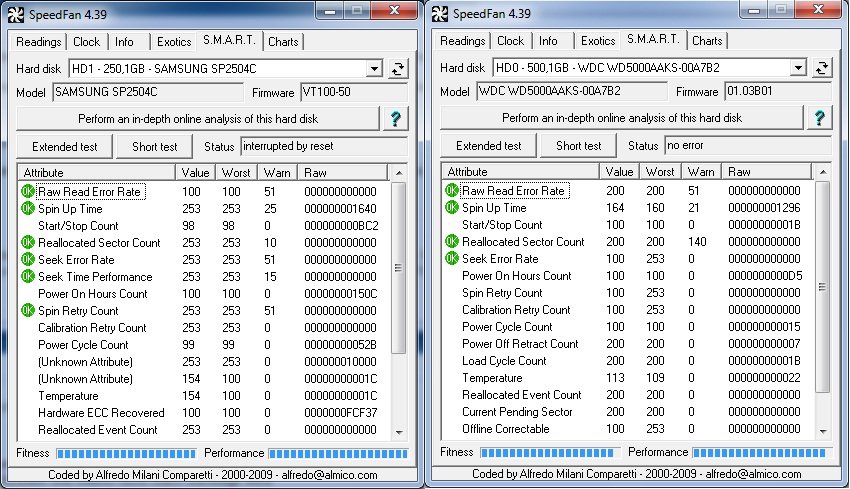The height and width of the screenshot is (489, 850).
Task: Open Exotics tab in right window
Action: [x=598, y=41]
